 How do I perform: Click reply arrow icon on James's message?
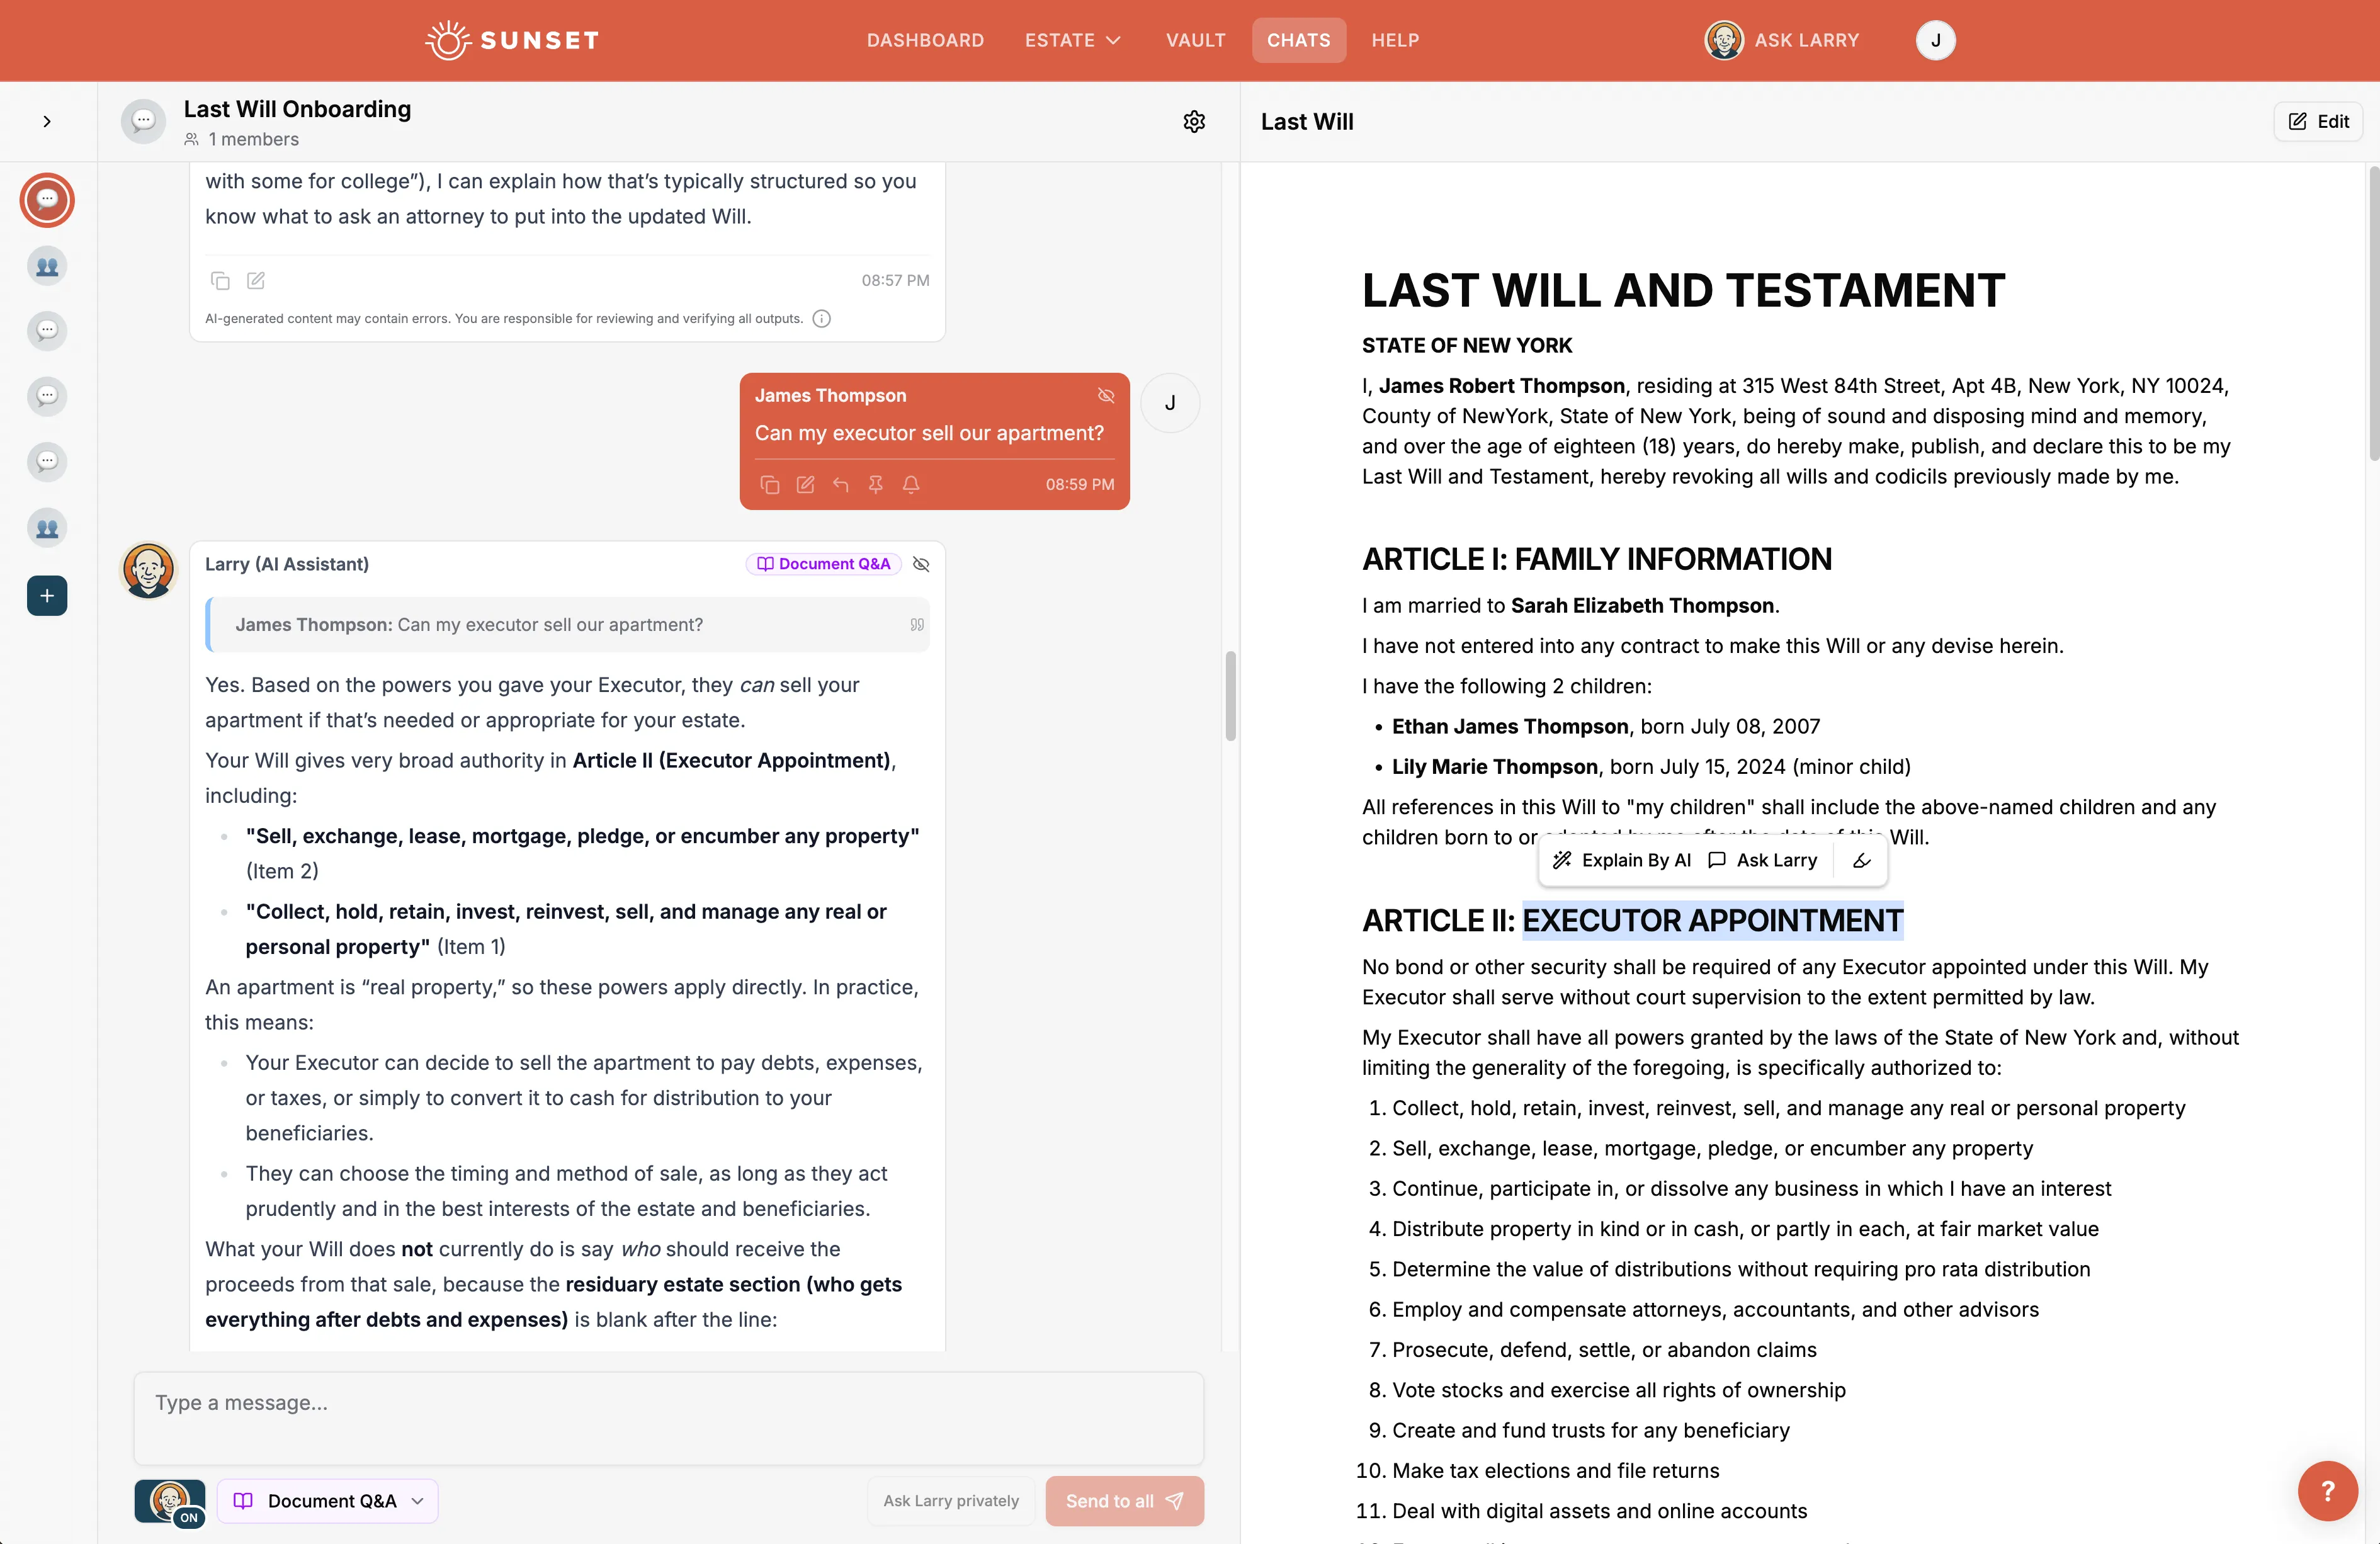[840, 484]
